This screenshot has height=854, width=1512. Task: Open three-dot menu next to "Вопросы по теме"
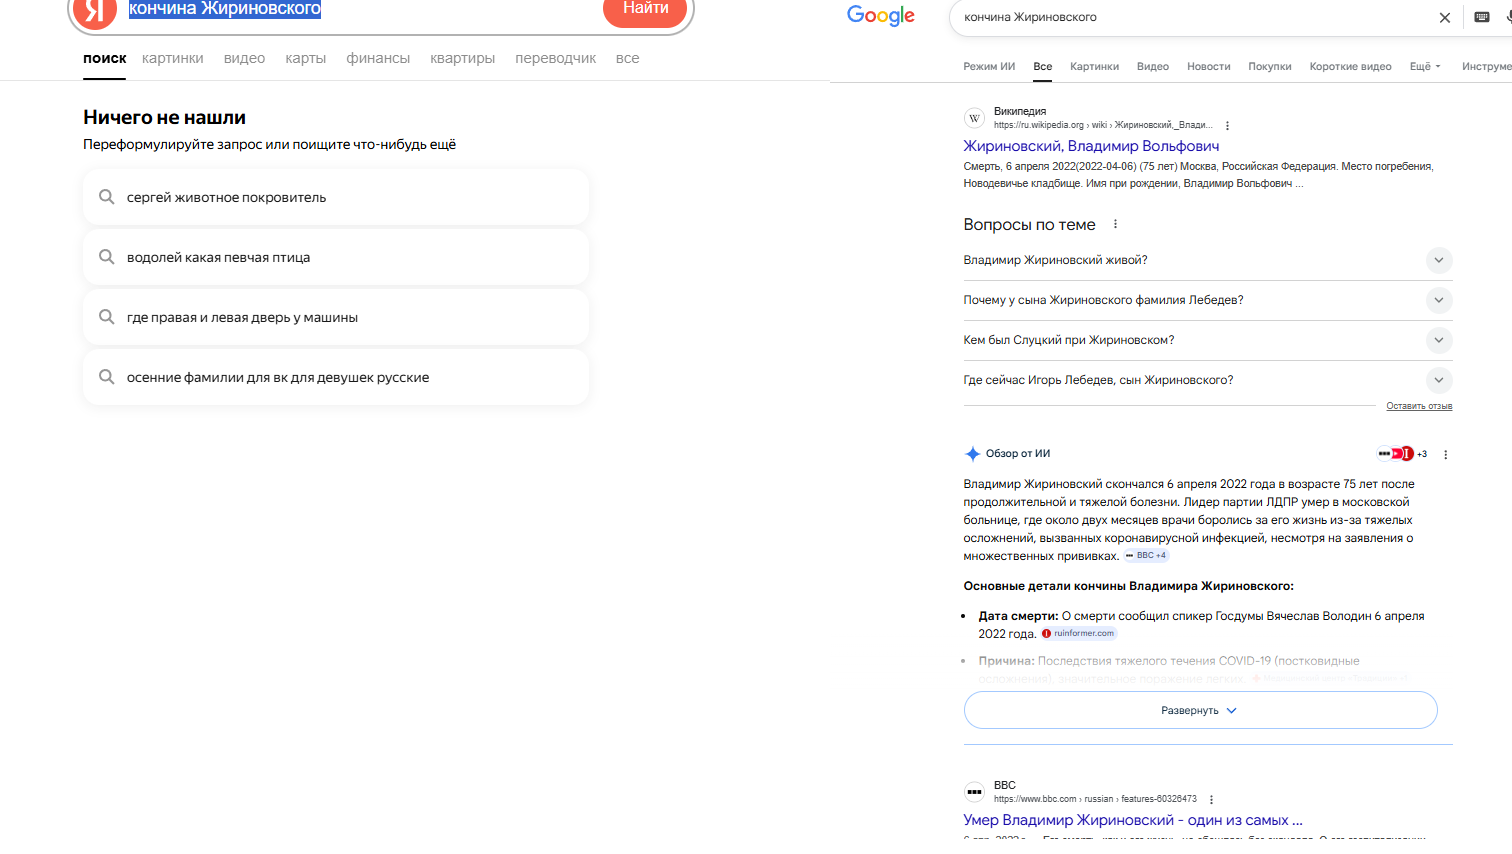click(x=1115, y=224)
